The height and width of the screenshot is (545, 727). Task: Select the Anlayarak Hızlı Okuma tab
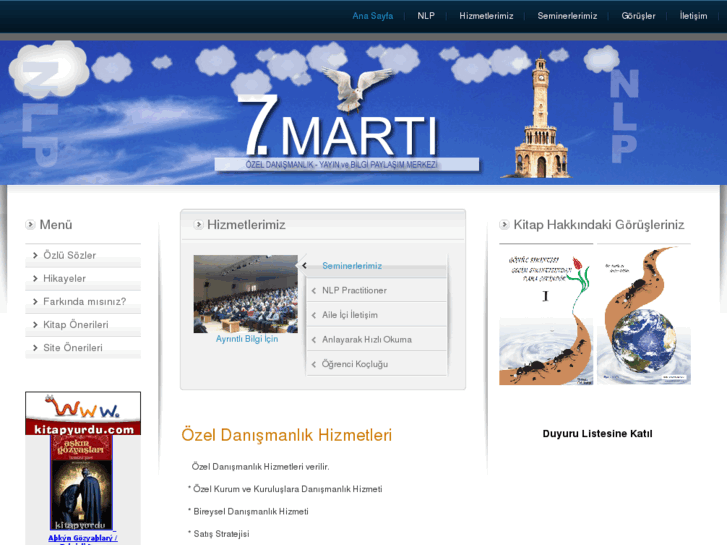376,340
